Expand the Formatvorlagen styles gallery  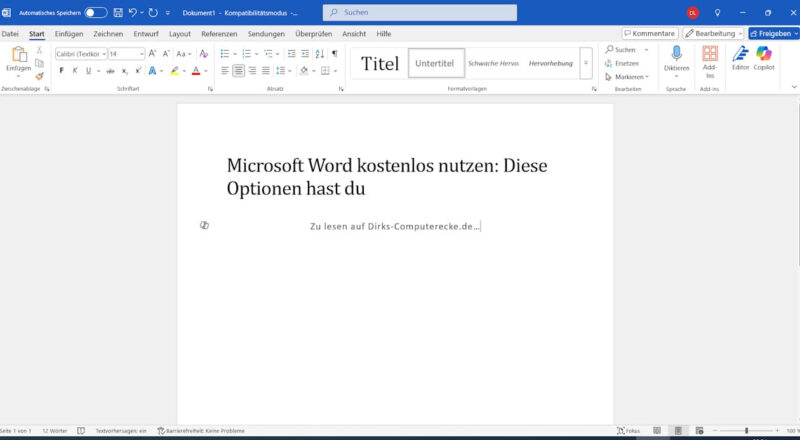point(586,63)
